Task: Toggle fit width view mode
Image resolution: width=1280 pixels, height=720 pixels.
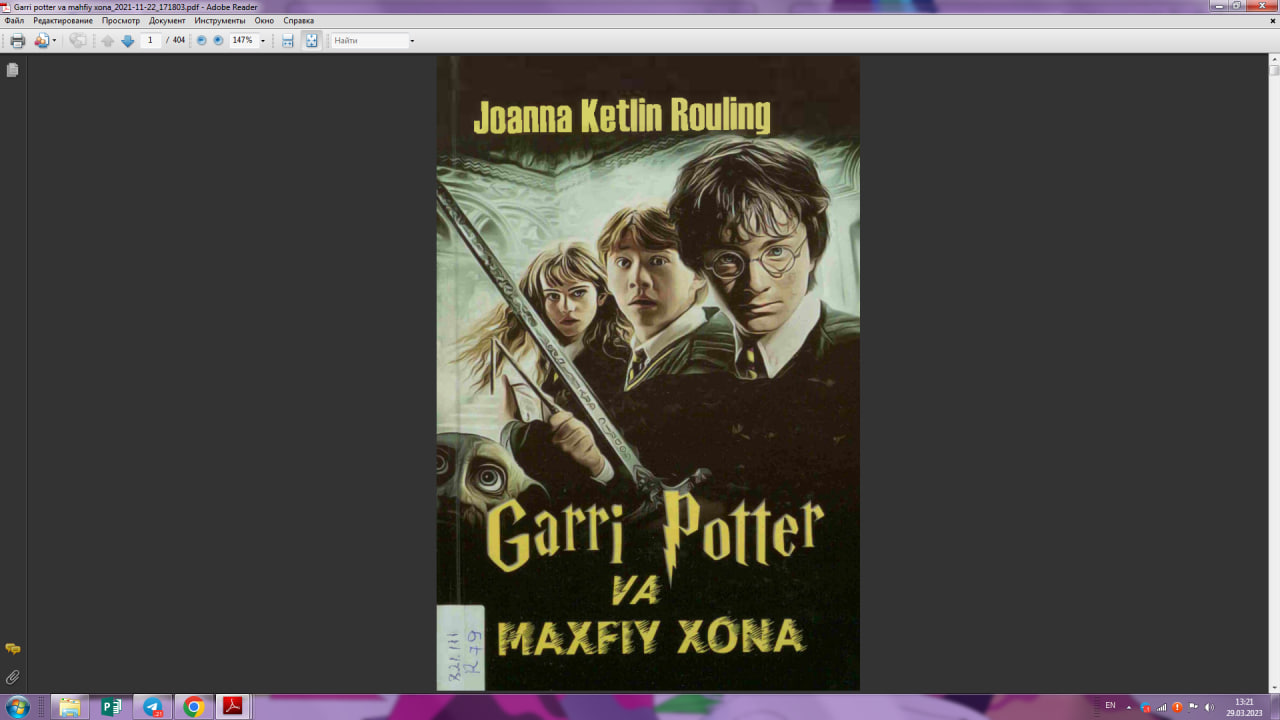Action: click(x=287, y=40)
